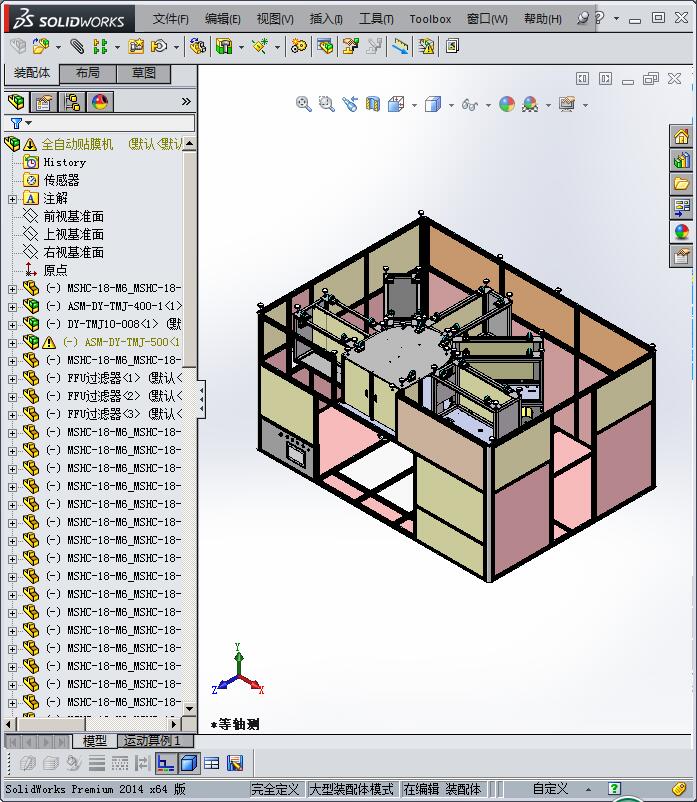Click the Exploded View icon
This screenshot has height=802, width=697.
click(350, 47)
